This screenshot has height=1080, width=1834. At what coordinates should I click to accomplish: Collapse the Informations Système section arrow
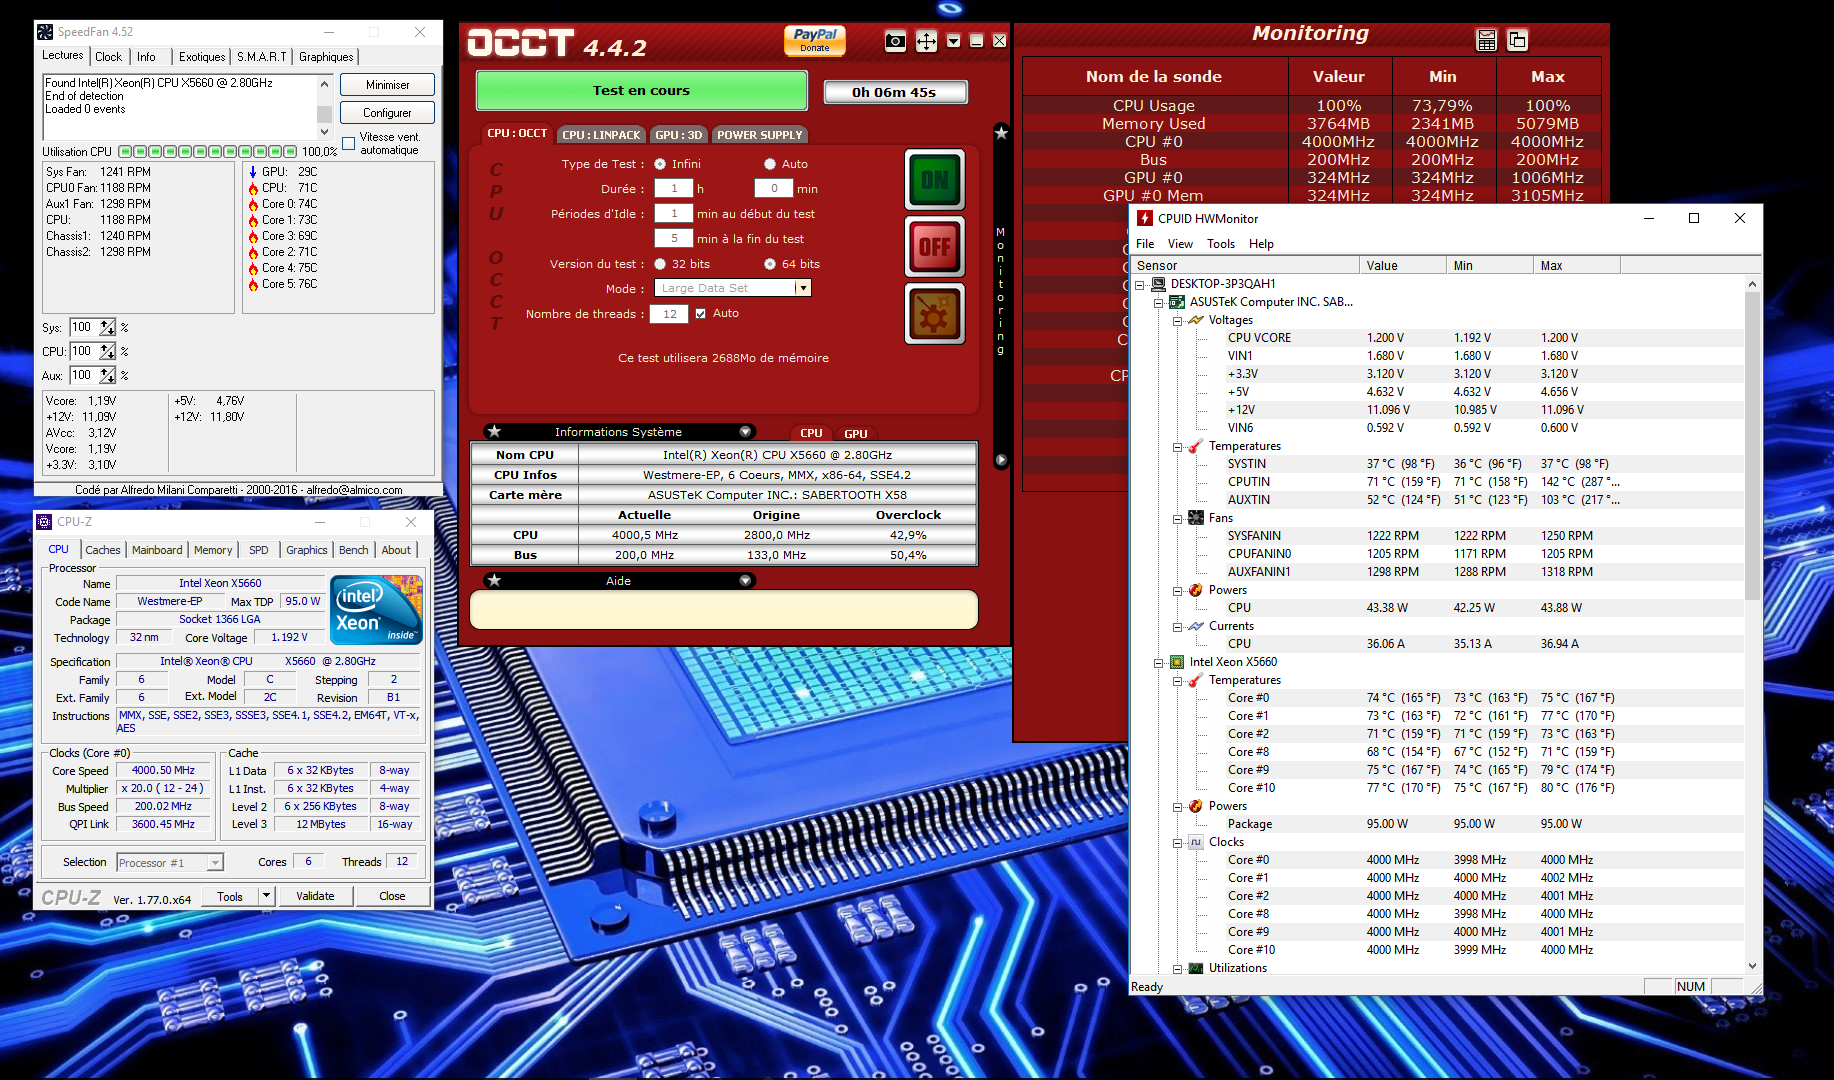[x=745, y=432]
